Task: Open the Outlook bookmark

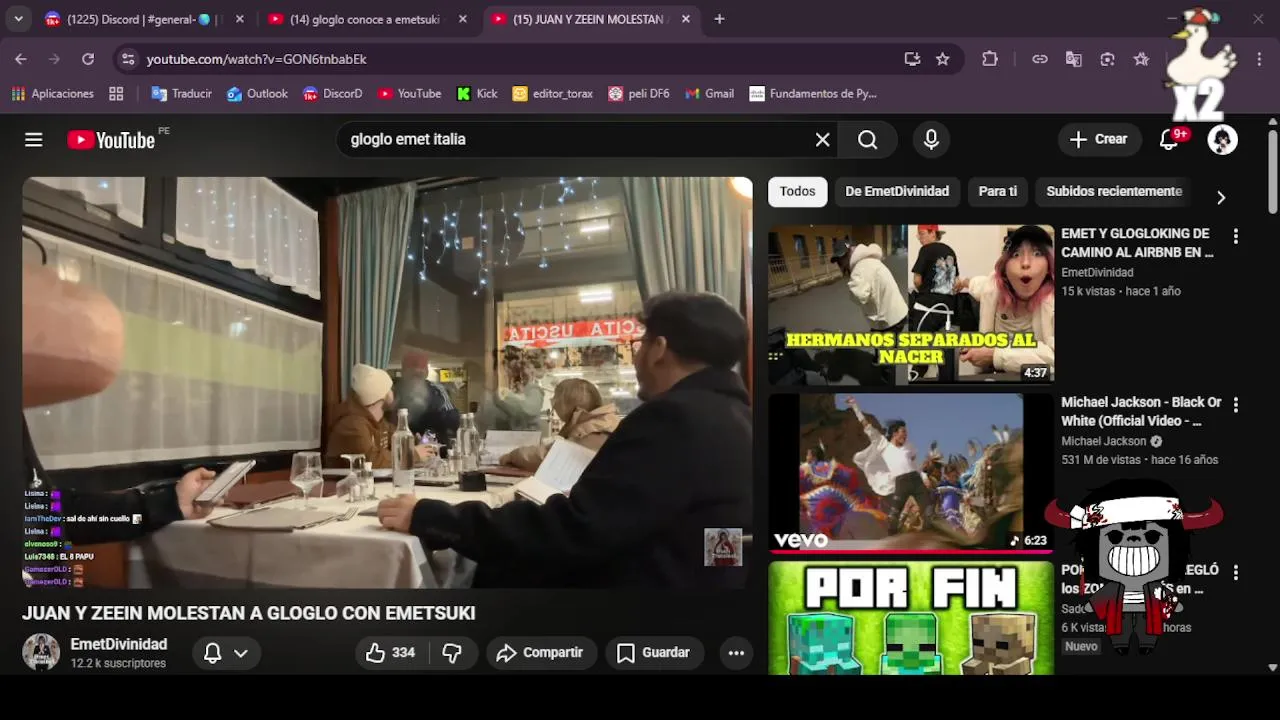Action: (x=257, y=94)
